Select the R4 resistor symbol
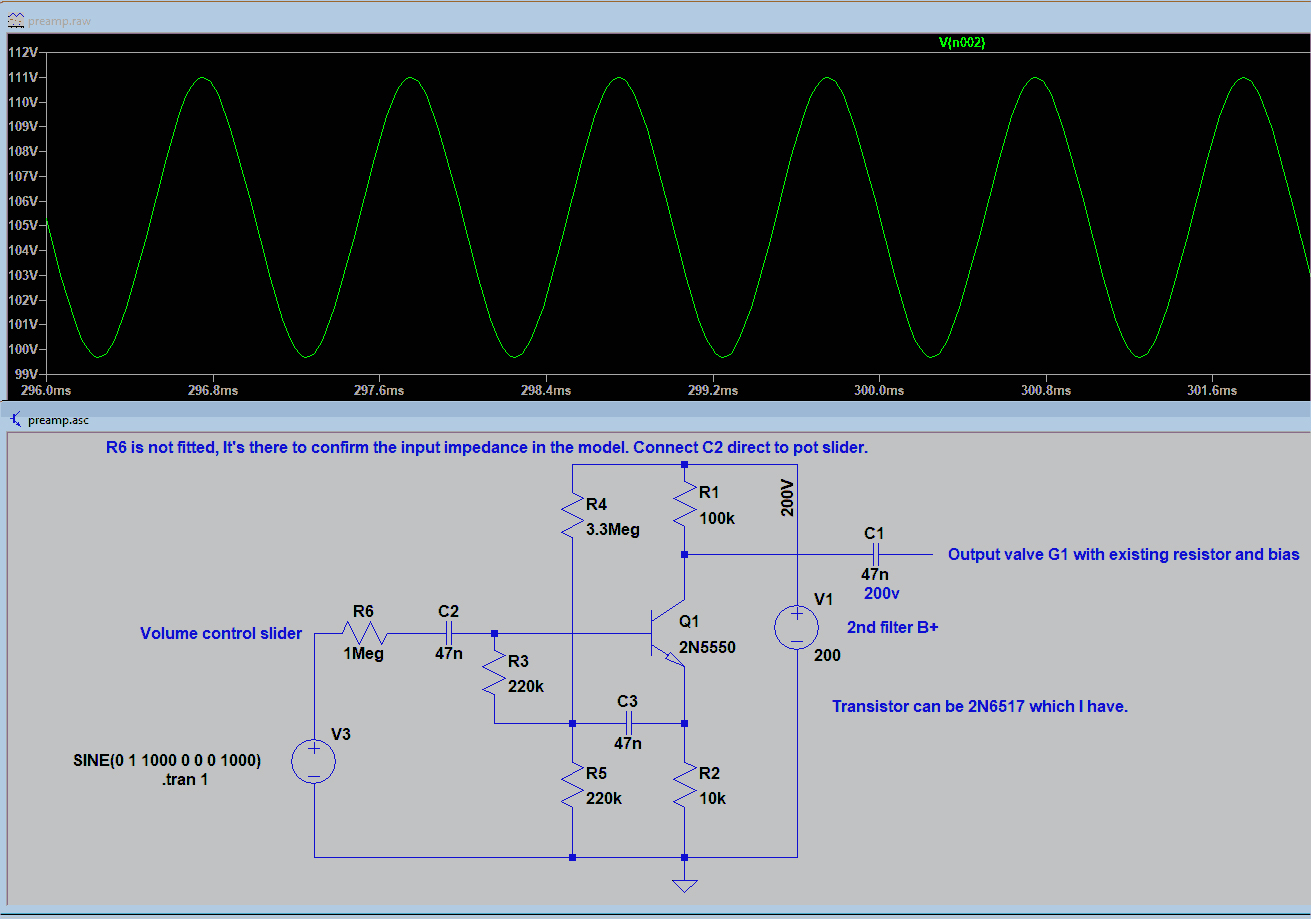Screen dimensions: 1311x919 click(571, 516)
